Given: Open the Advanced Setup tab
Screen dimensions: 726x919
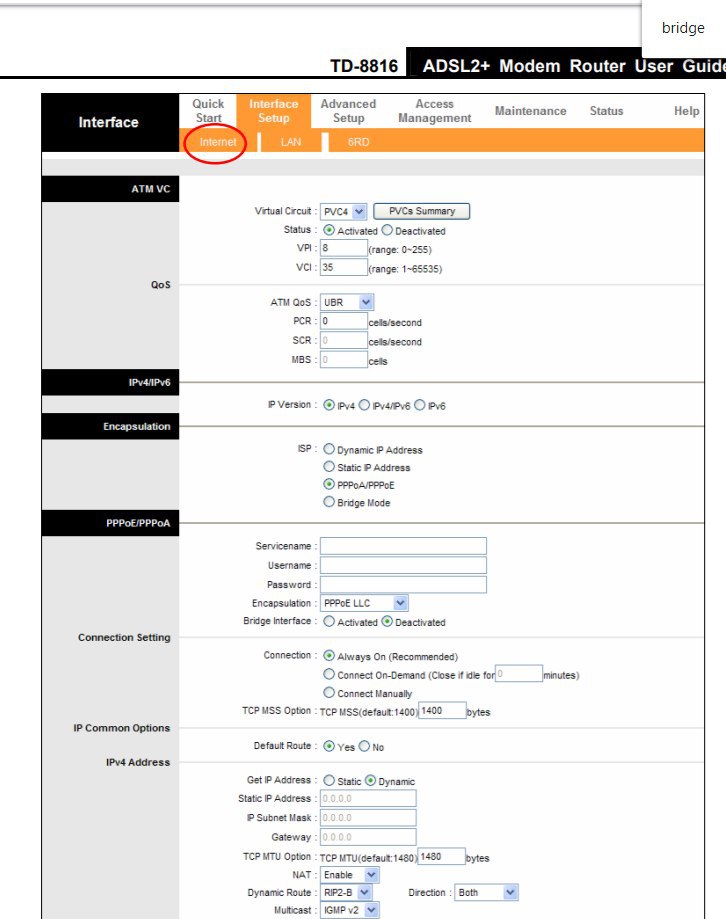Looking at the screenshot, I should 348,111.
